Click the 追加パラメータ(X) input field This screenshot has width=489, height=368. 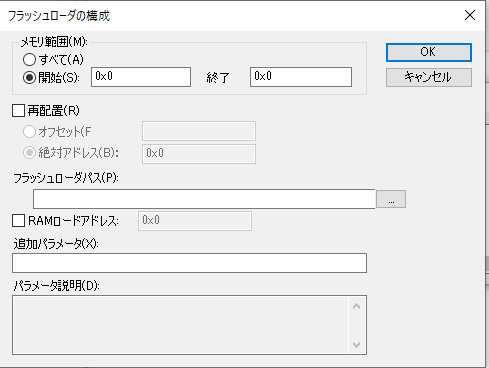tap(190, 263)
